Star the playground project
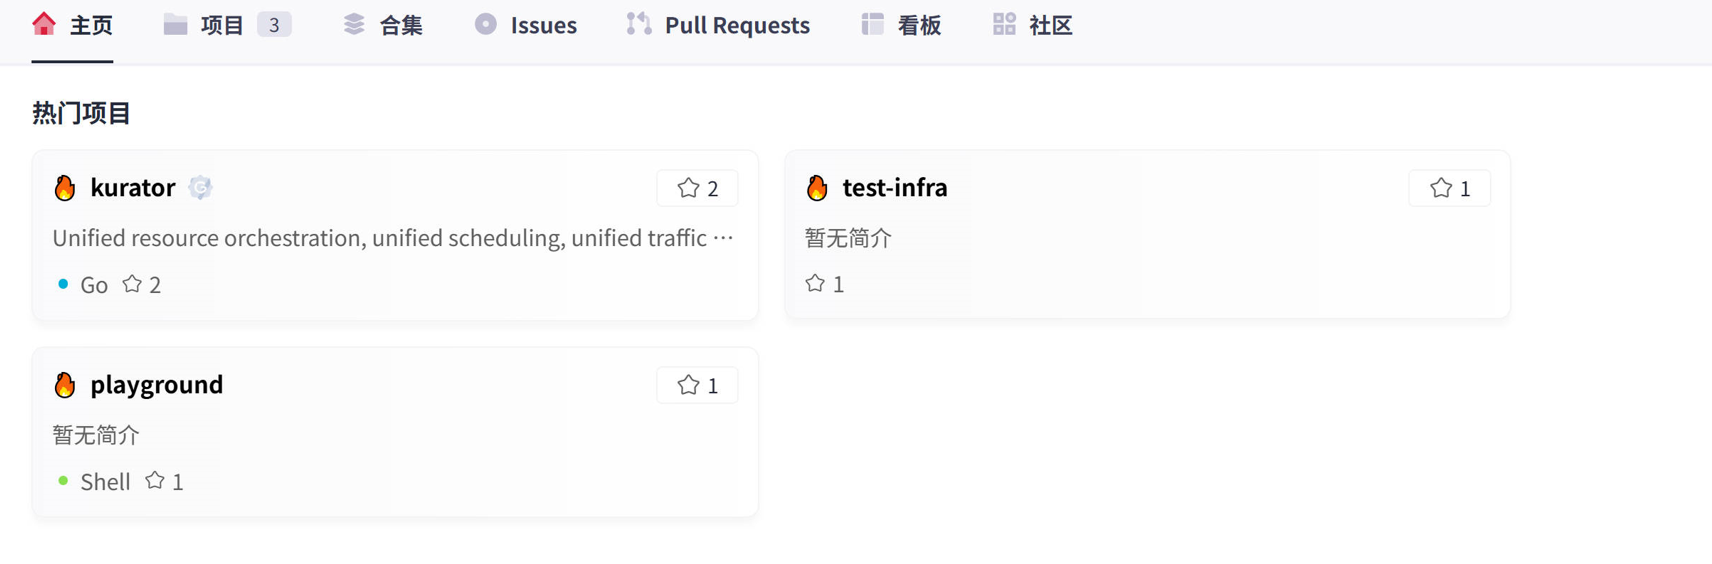The image size is (1712, 564). coord(697,385)
